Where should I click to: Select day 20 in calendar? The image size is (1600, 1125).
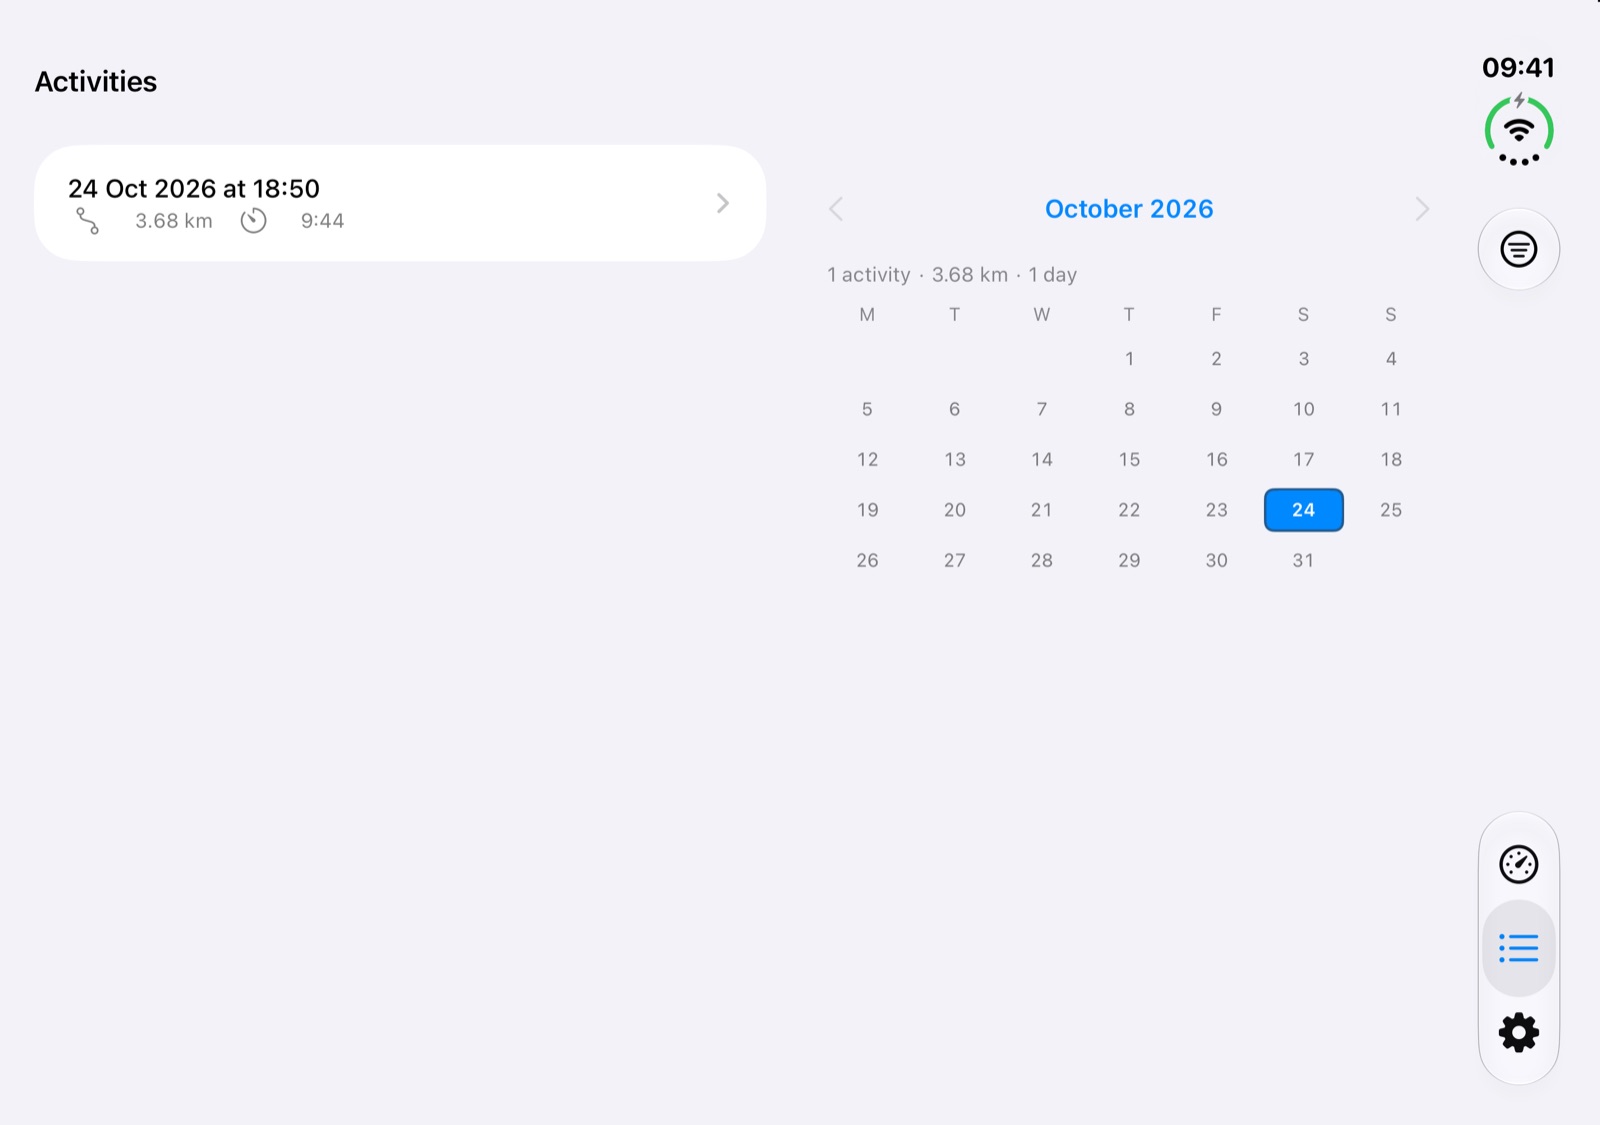[954, 510]
